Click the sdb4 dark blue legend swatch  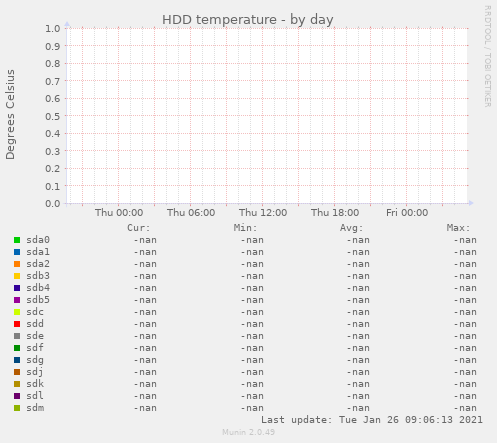point(17,288)
